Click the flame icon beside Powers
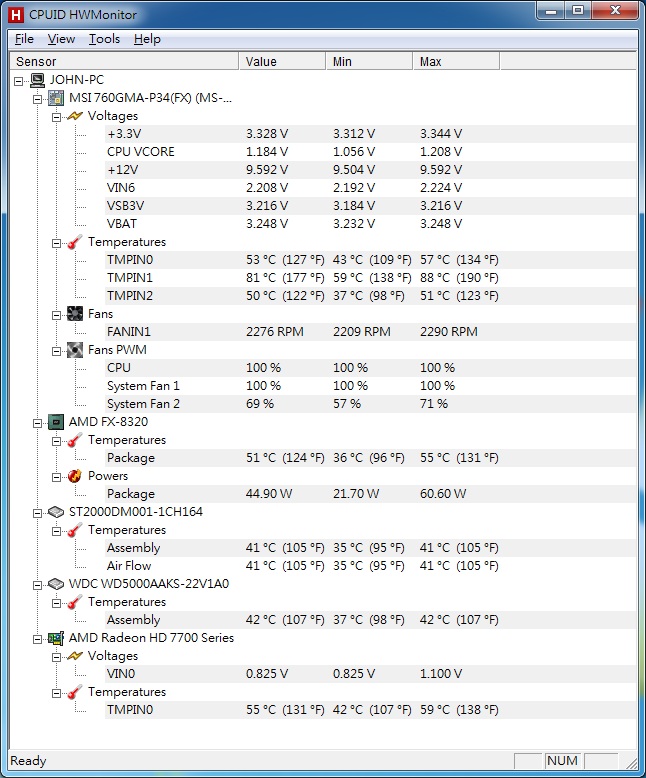The width and height of the screenshot is (646, 778). click(75, 476)
